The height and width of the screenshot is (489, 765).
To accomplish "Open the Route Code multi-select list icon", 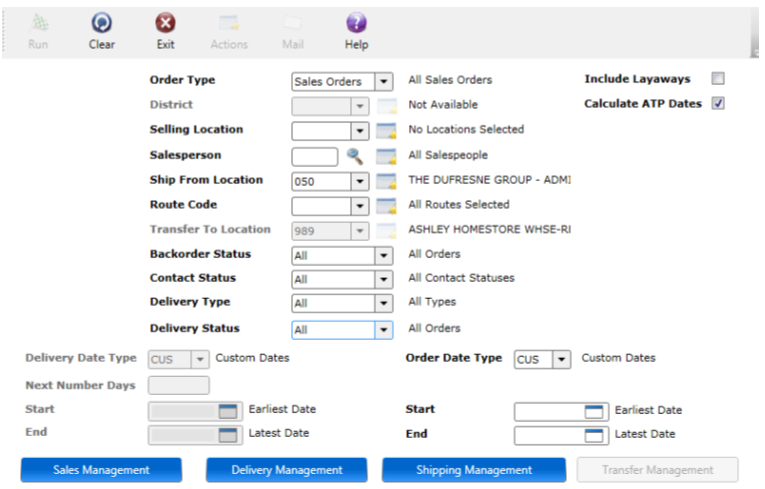I will [x=386, y=206].
